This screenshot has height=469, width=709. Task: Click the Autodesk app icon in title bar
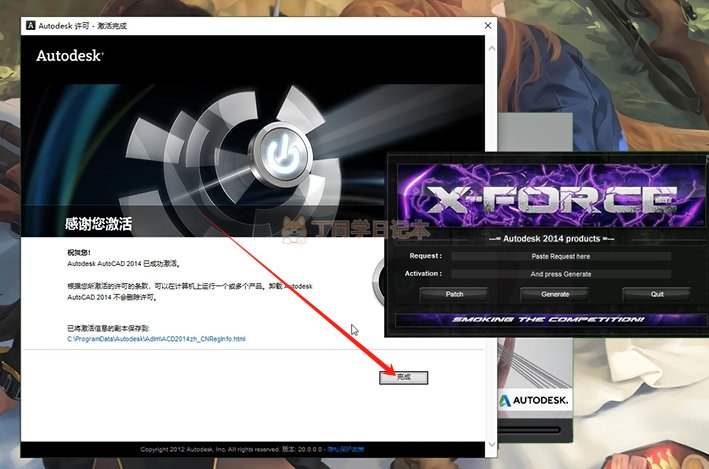(30, 26)
